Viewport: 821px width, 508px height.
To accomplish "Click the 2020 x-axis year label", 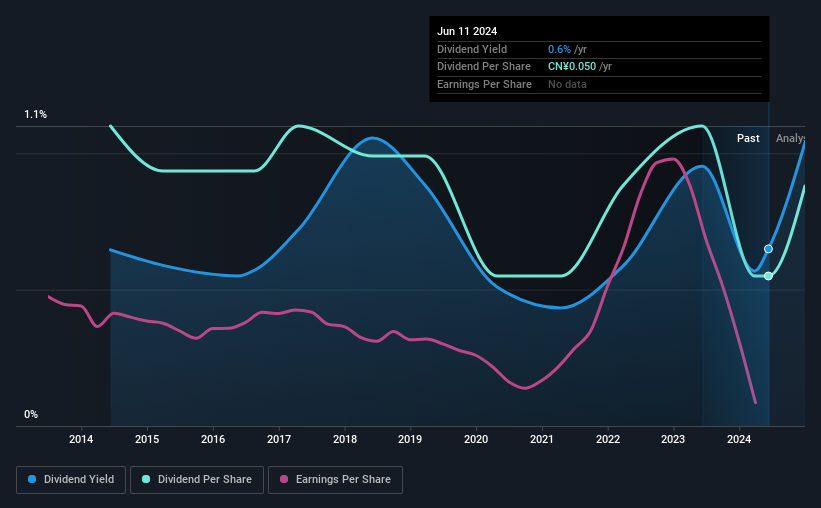I will pyautogui.click(x=476, y=439).
